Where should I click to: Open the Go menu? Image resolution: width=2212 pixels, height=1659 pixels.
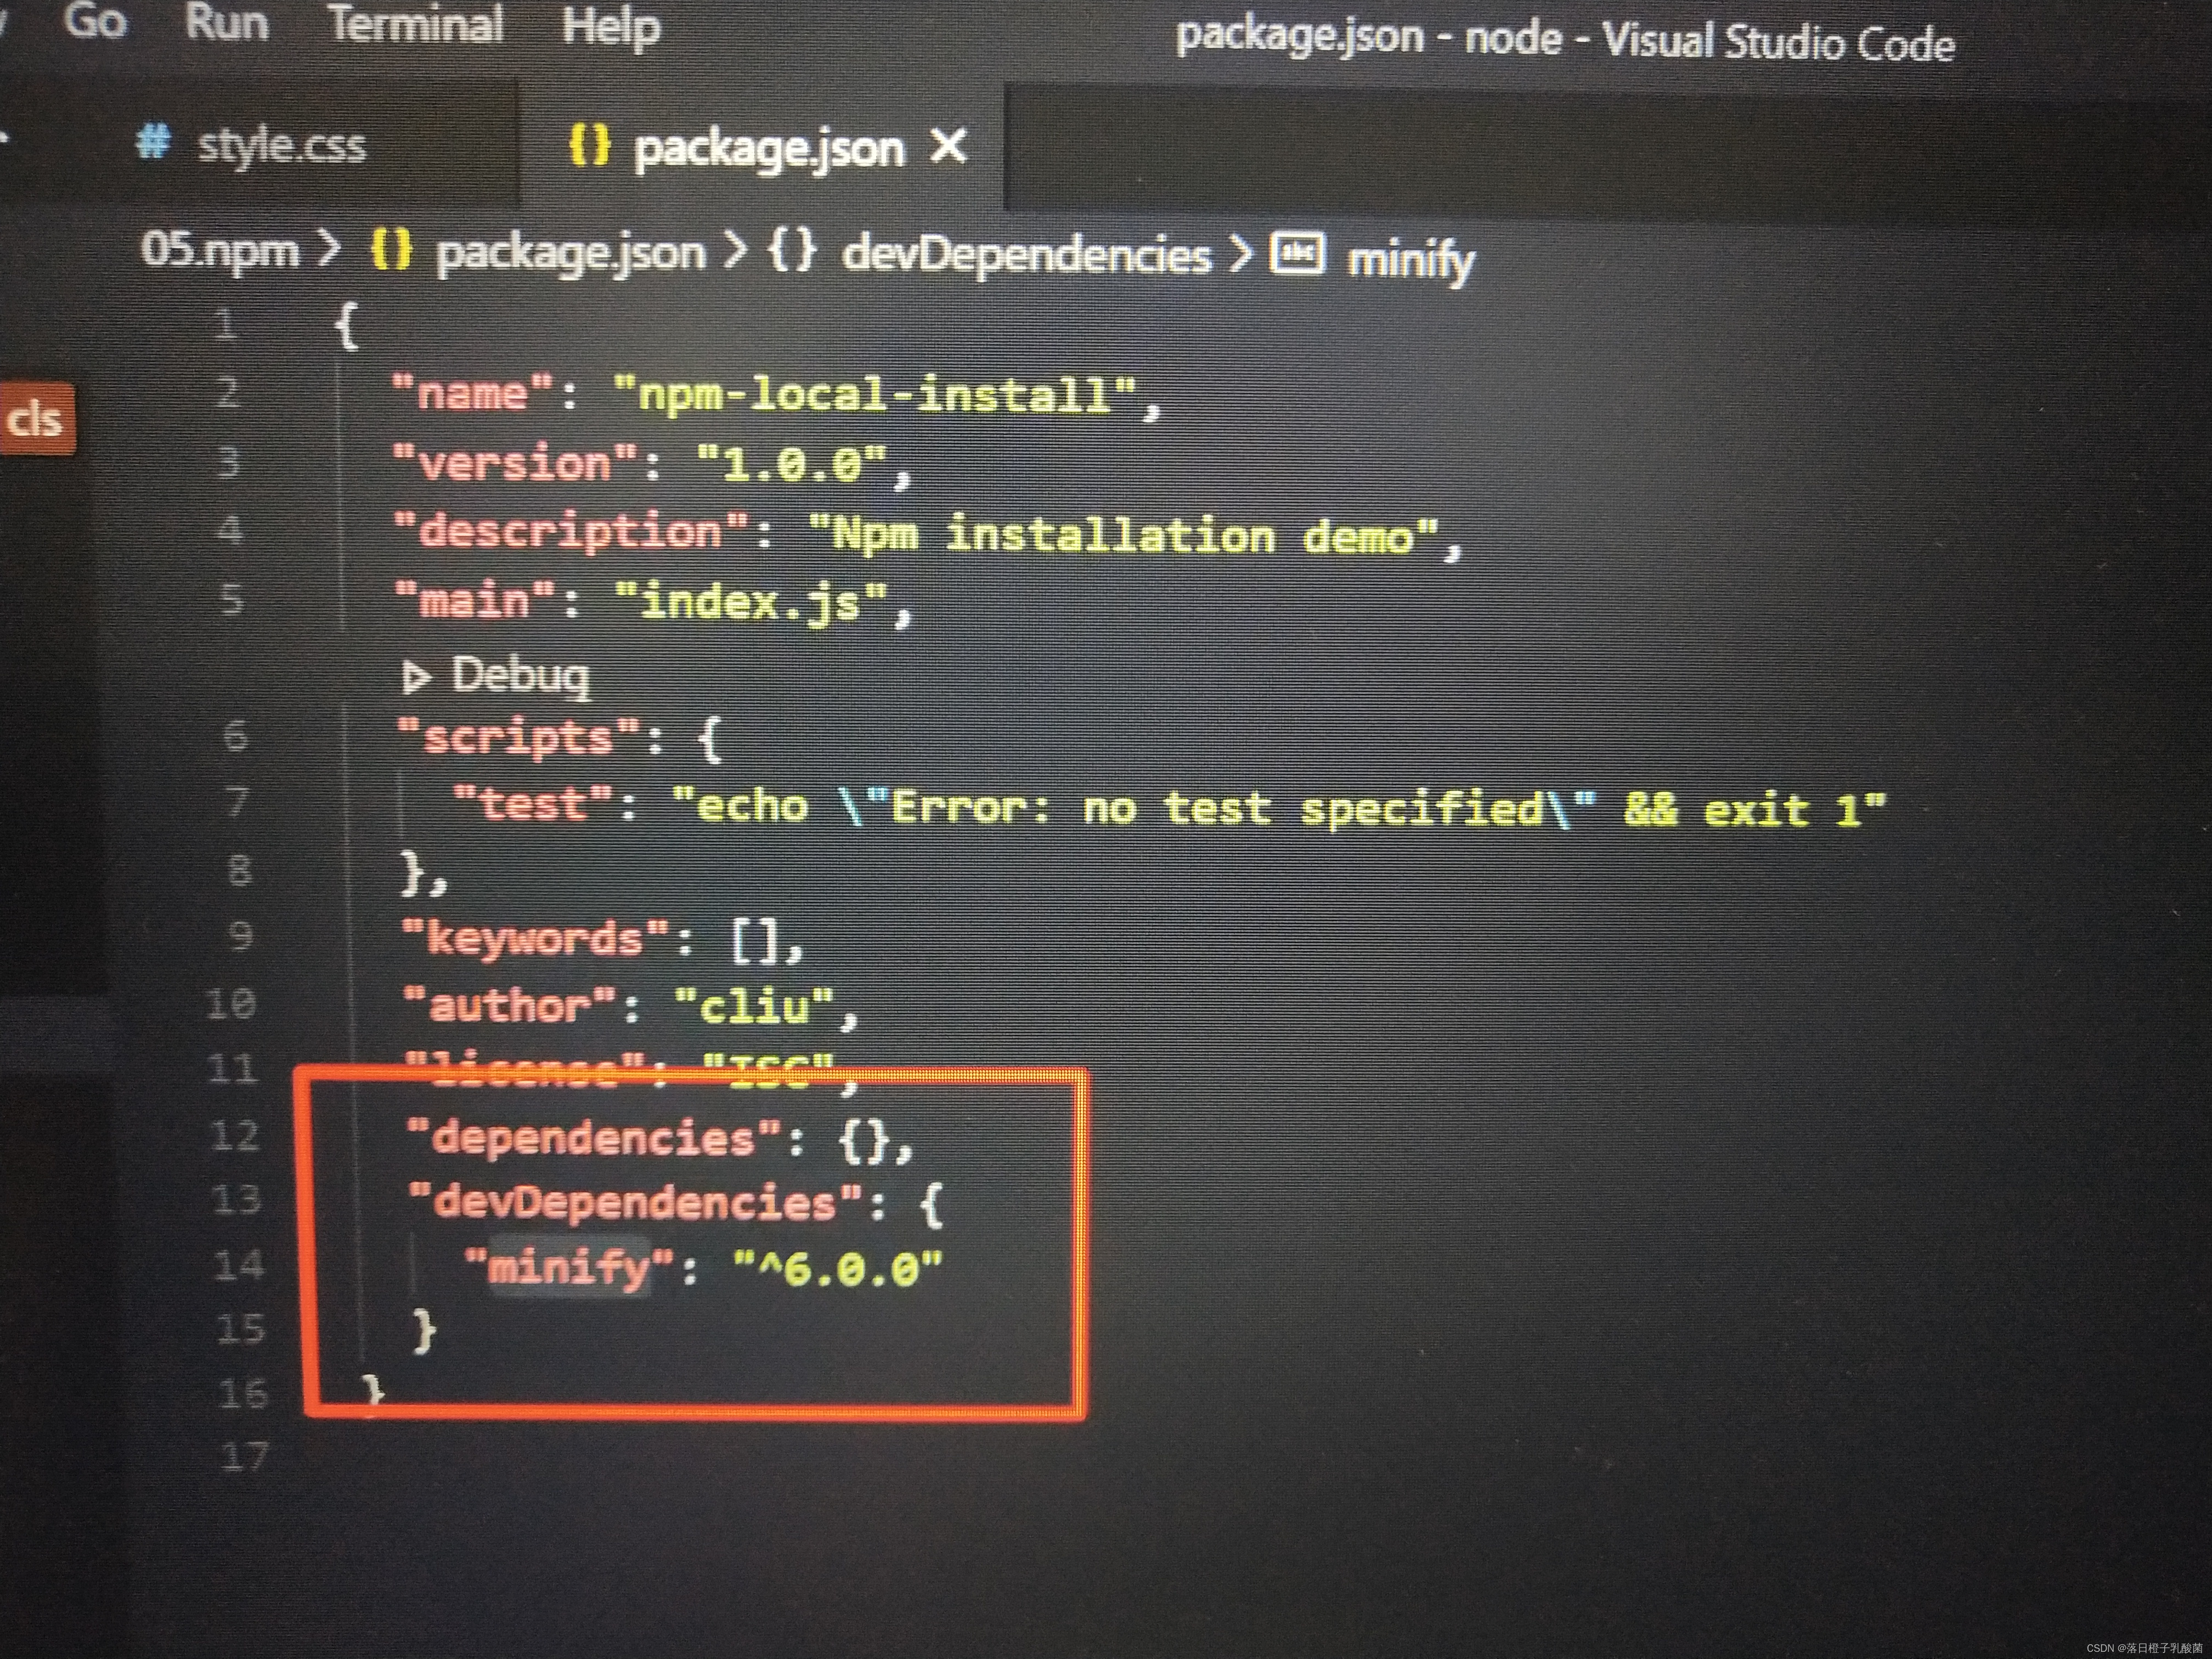click(95, 20)
